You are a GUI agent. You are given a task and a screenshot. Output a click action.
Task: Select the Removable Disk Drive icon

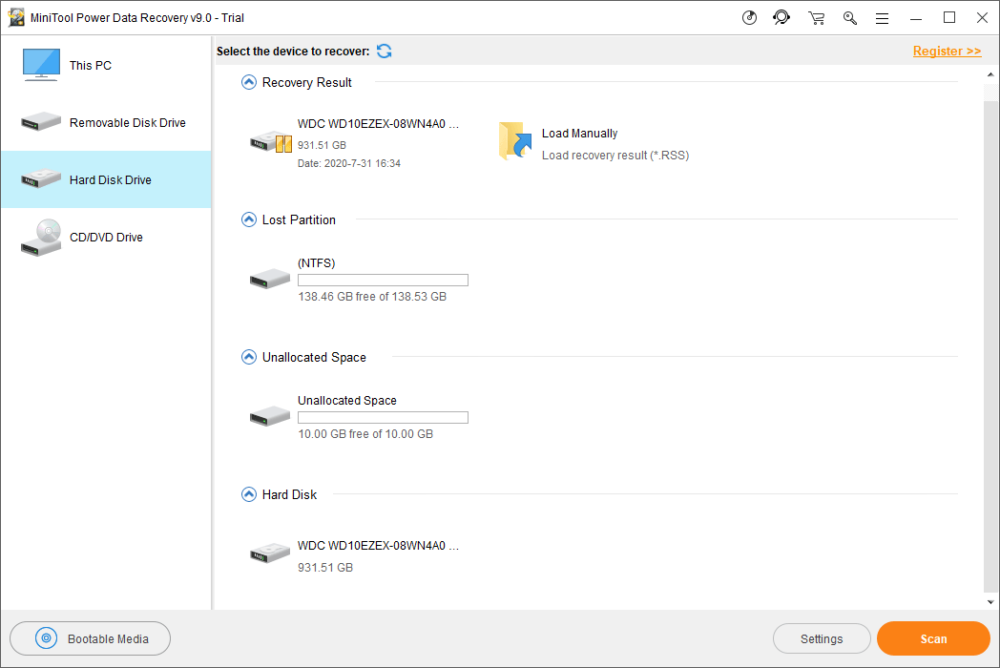(x=41, y=121)
